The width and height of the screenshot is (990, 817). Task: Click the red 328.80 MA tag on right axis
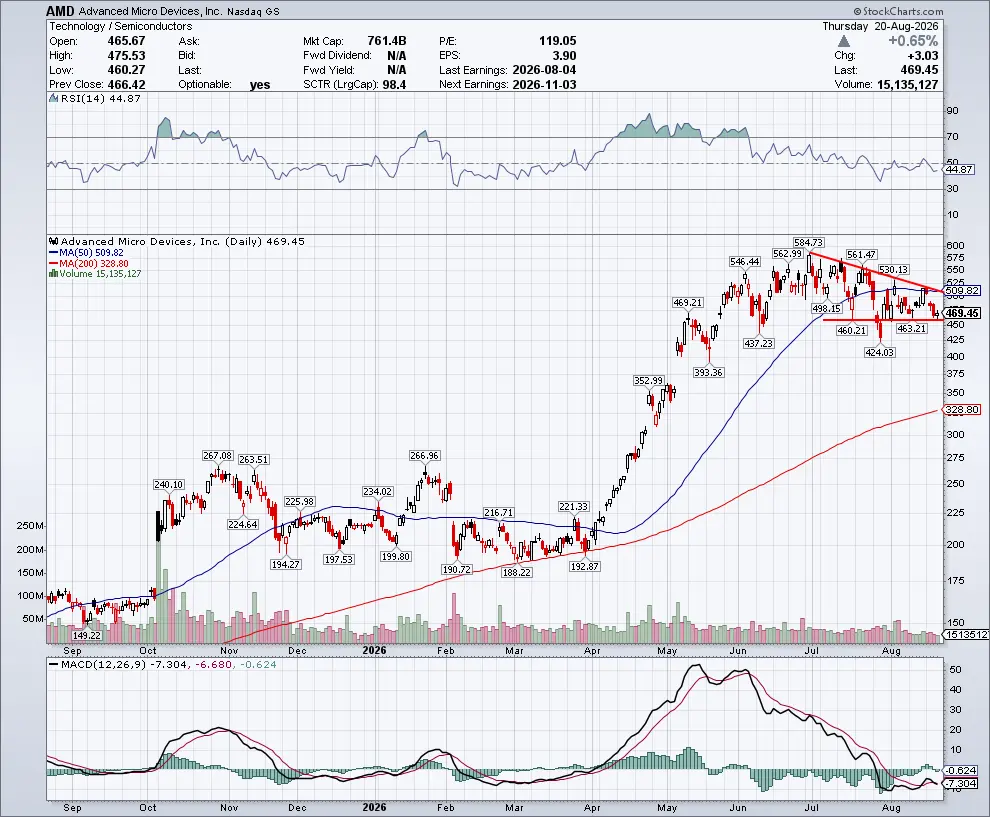pyautogui.click(x=963, y=410)
